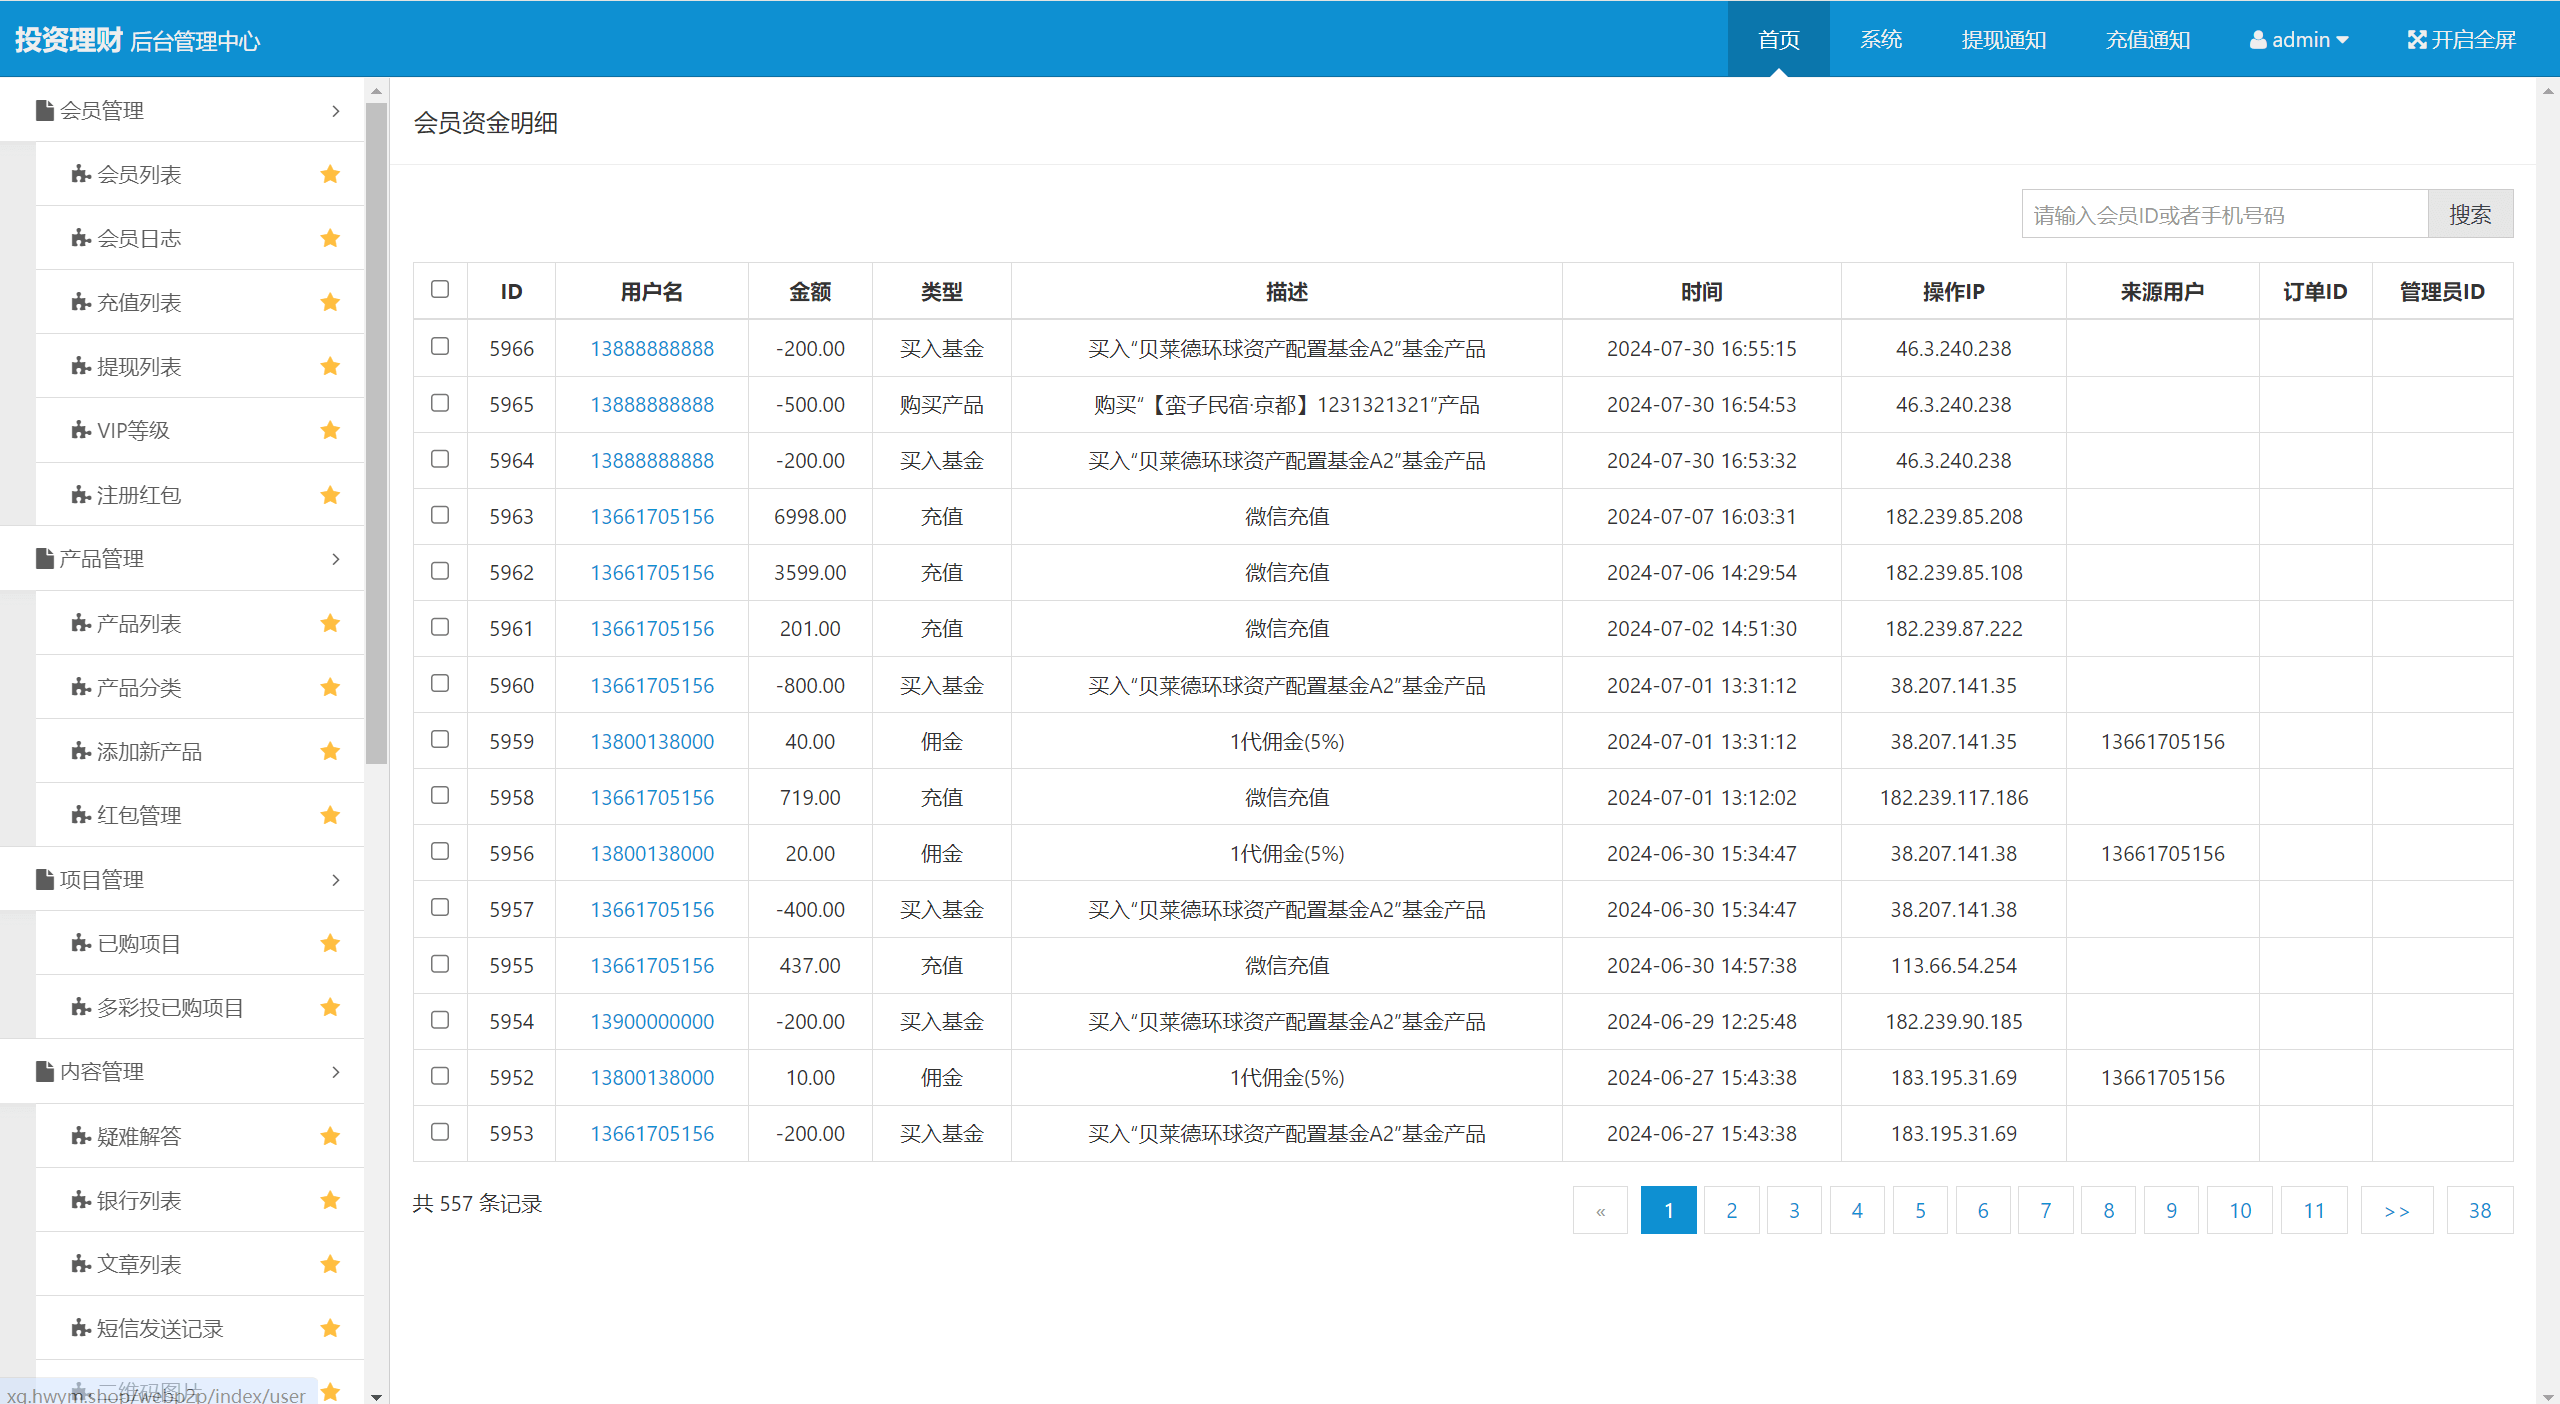Viewport: 2560px width, 1404px height.
Task: Click the star icon next to 会员列表
Action: [330, 175]
